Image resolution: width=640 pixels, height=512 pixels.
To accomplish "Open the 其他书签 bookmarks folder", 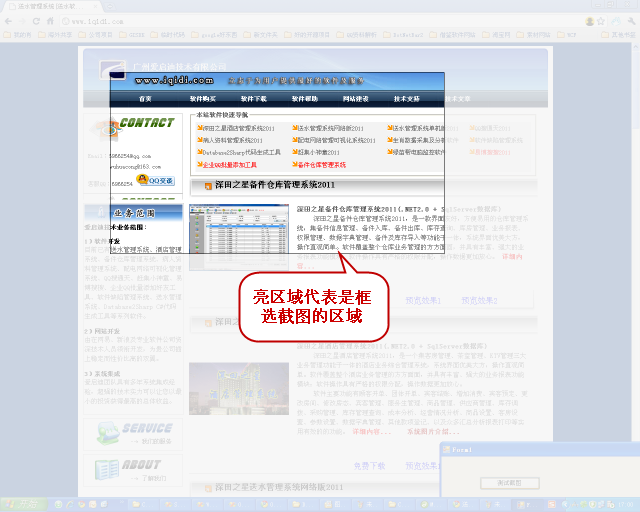I will 618,35.
